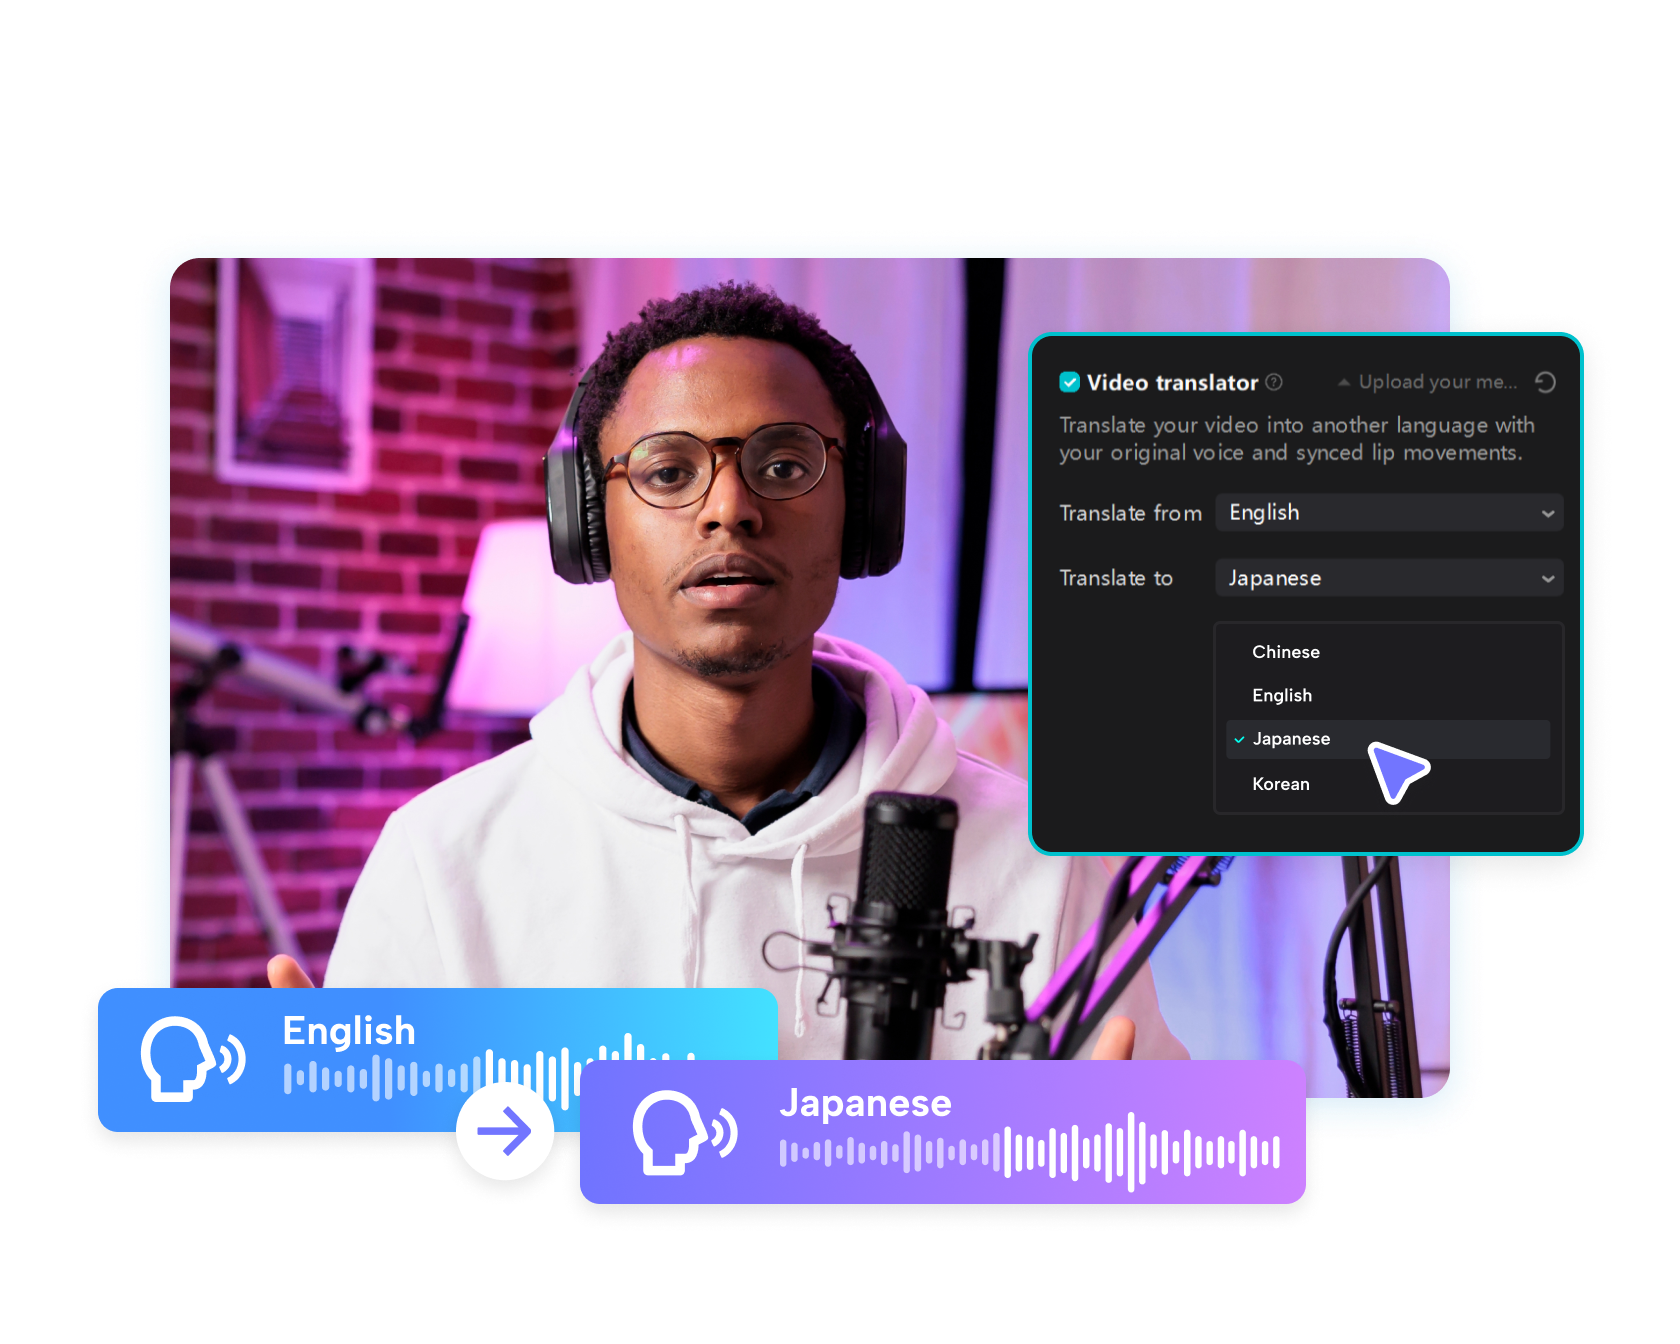
Task: Uncheck the Video translator checkbox
Action: (1068, 381)
